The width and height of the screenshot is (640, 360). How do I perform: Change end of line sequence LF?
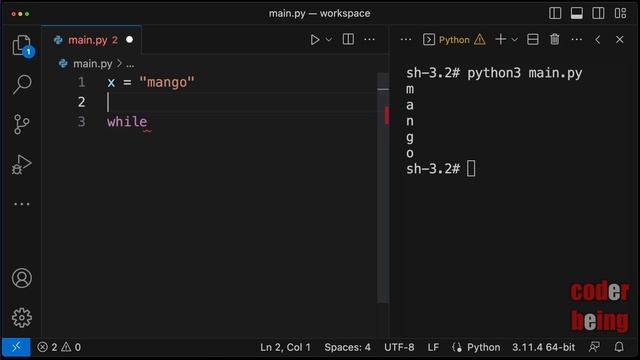tap(433, 347)
